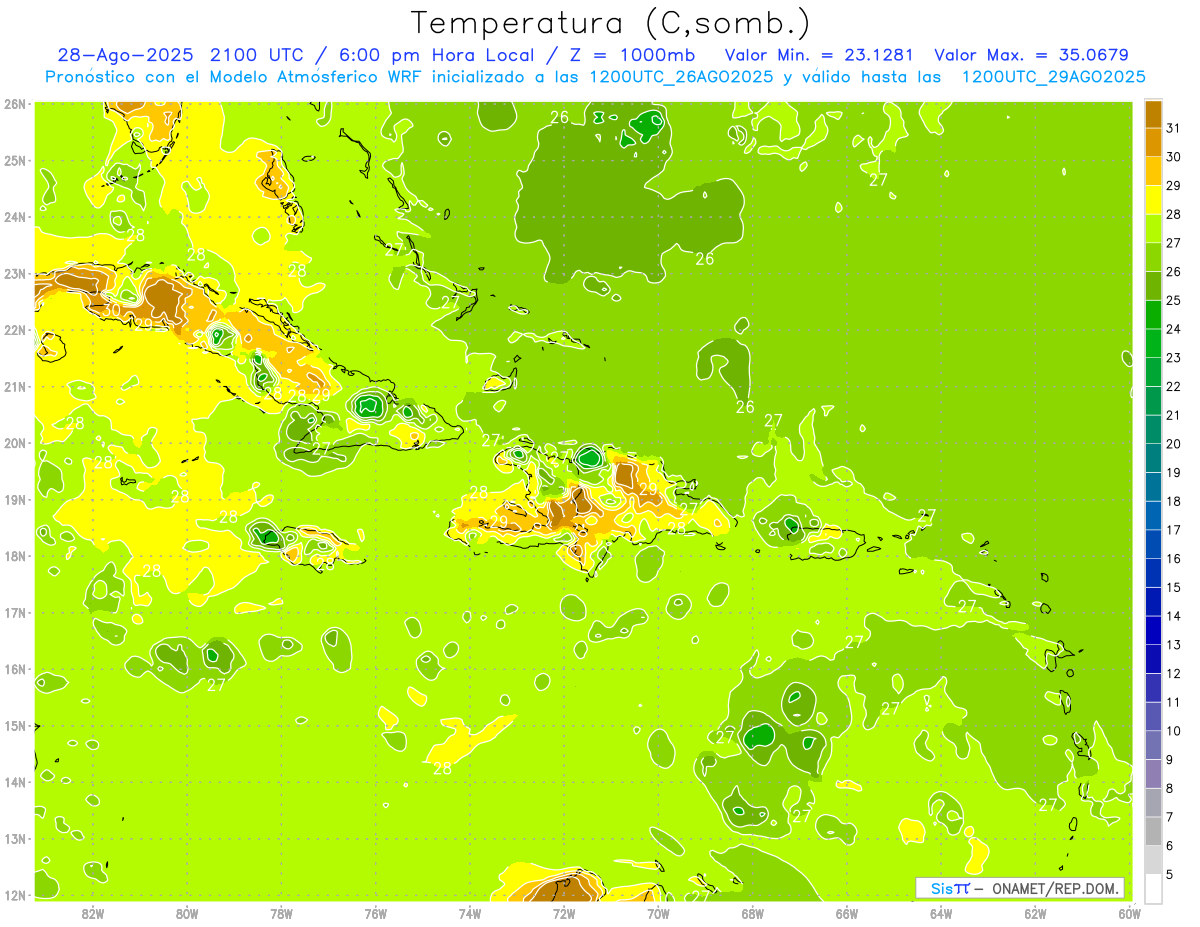
Task: Click the 72W longitude axis label
Action: click(564, 912)
